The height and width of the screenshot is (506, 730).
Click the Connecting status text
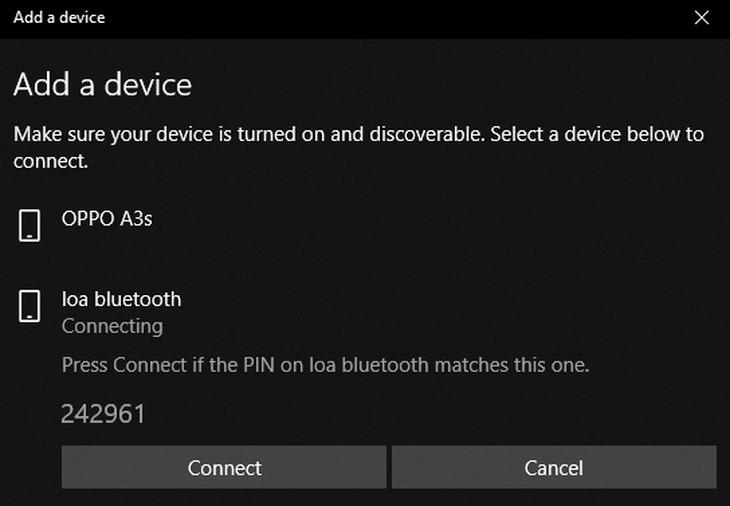coord(112,326)
